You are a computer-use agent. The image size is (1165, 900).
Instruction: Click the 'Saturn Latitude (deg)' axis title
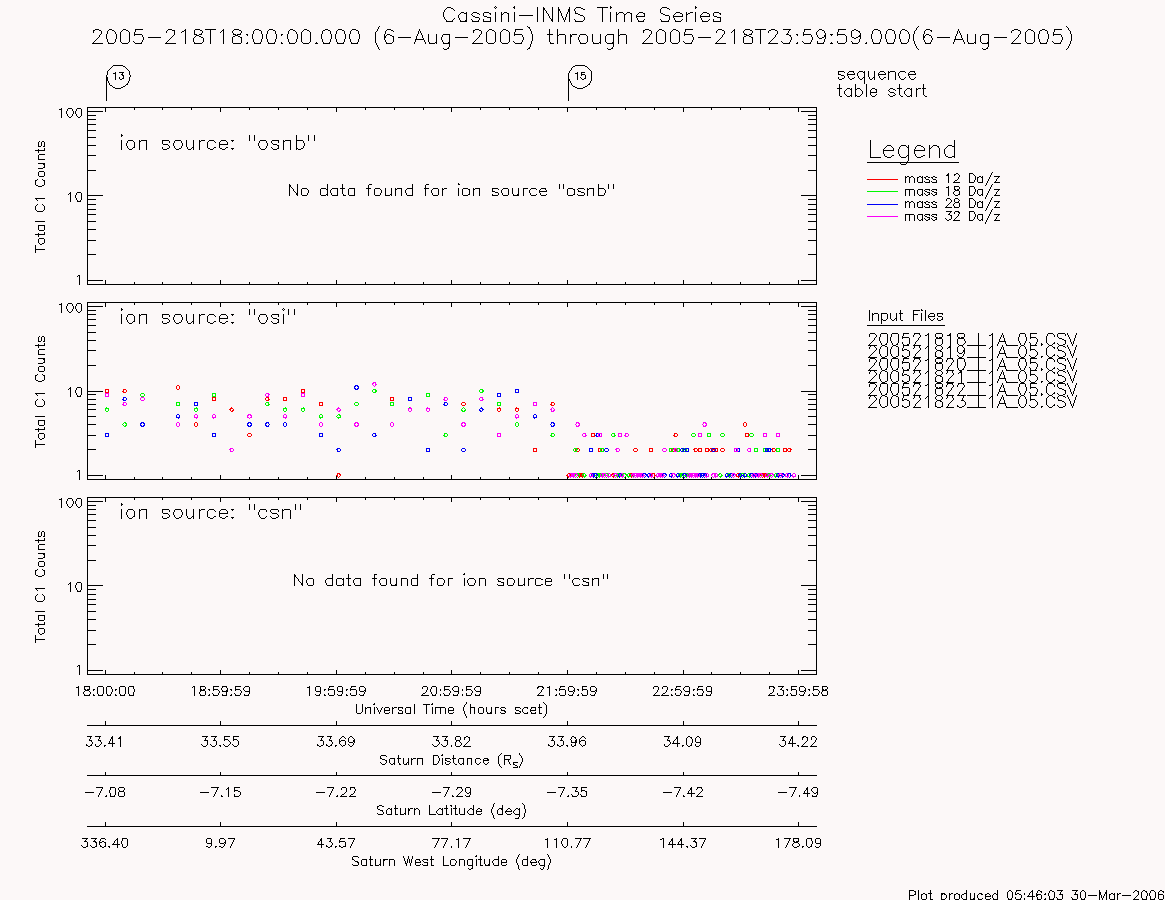[x=451, y=811]
